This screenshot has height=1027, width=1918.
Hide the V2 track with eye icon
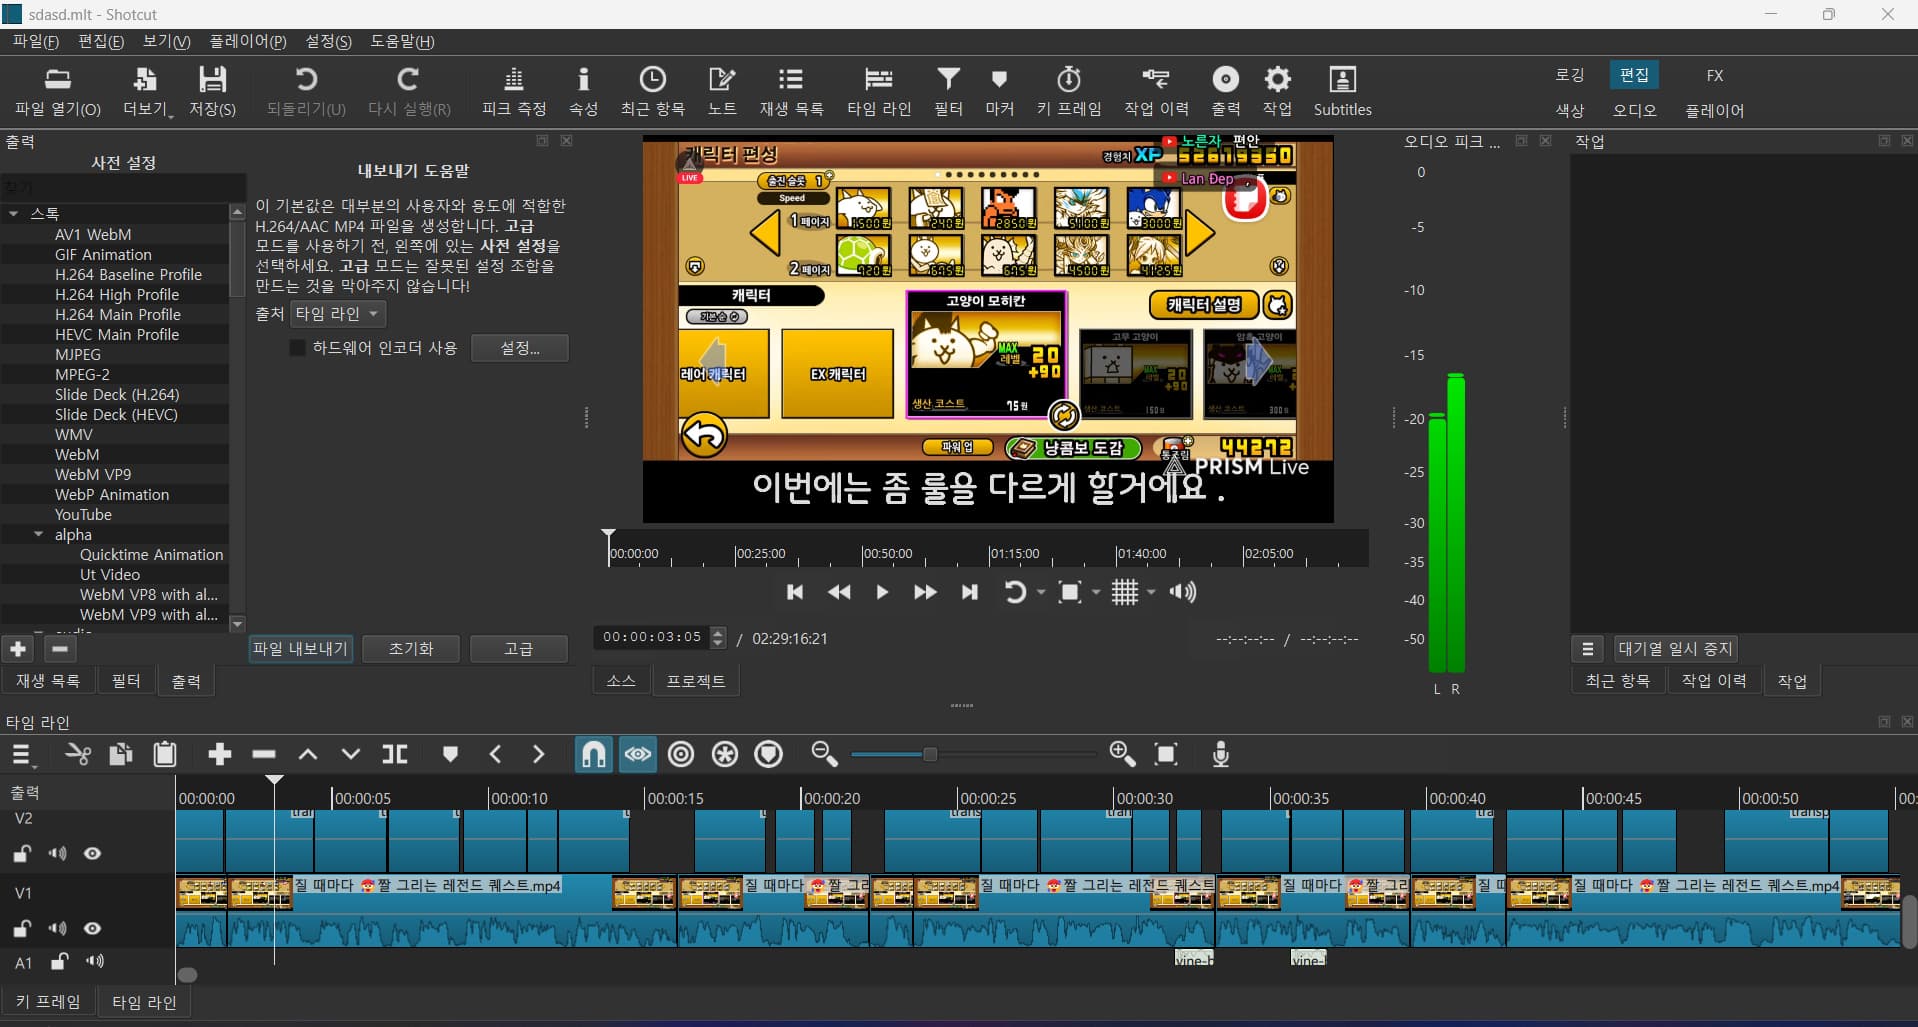[x=93, y=854]
